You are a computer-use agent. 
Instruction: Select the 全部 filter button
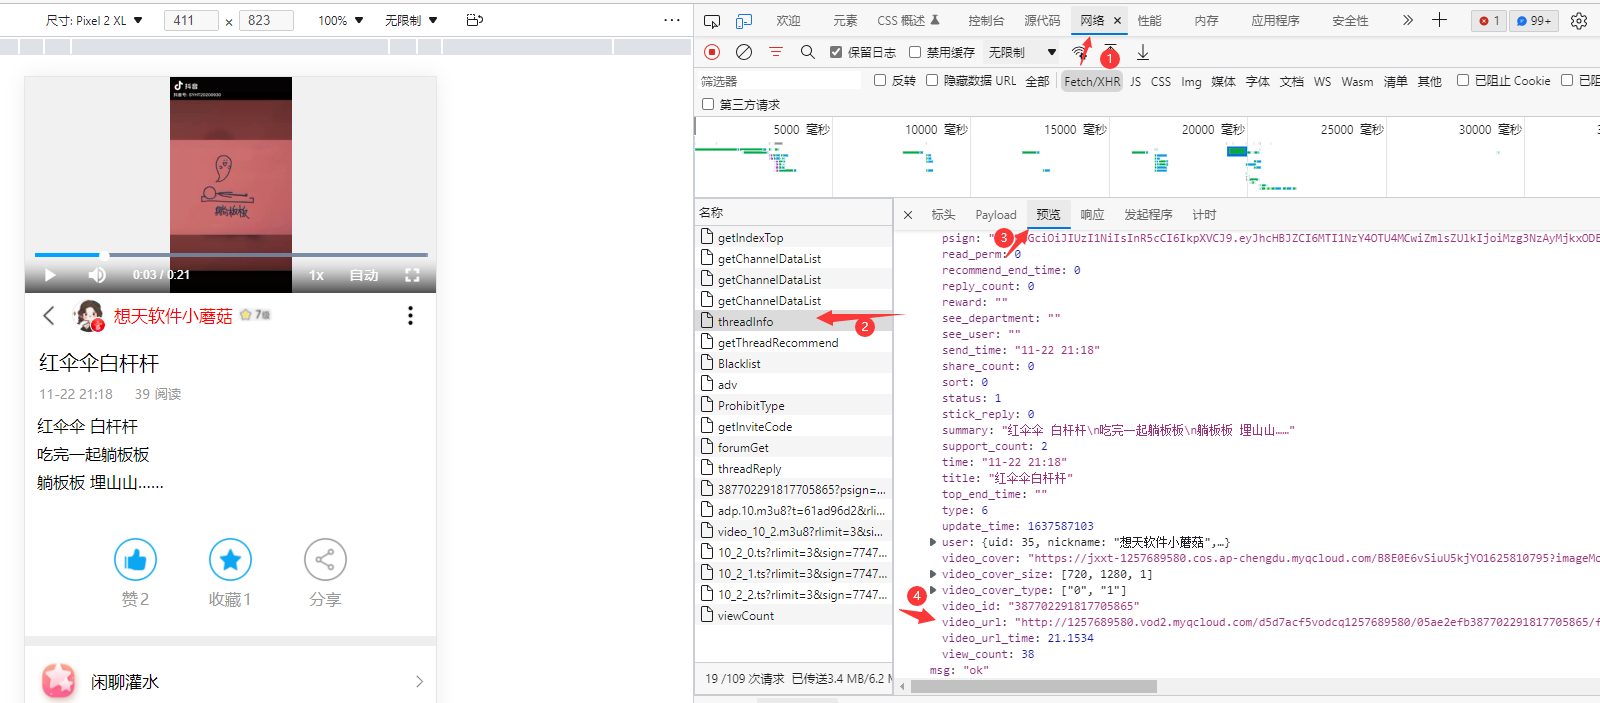point(1037,81)
